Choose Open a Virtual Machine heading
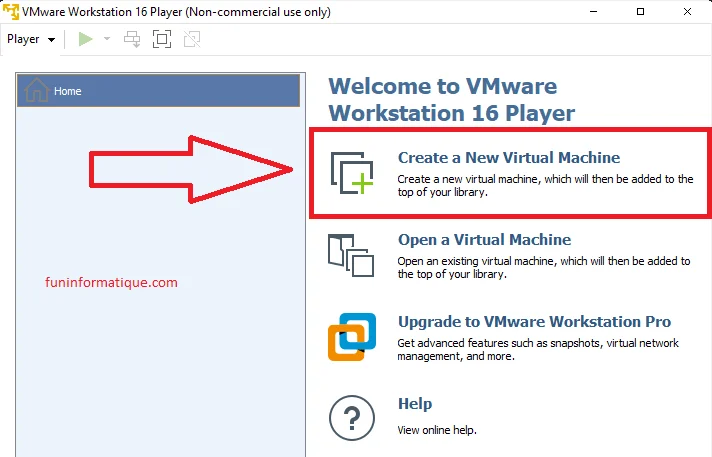Screen dimensions: 712x457 coord(485,239)
